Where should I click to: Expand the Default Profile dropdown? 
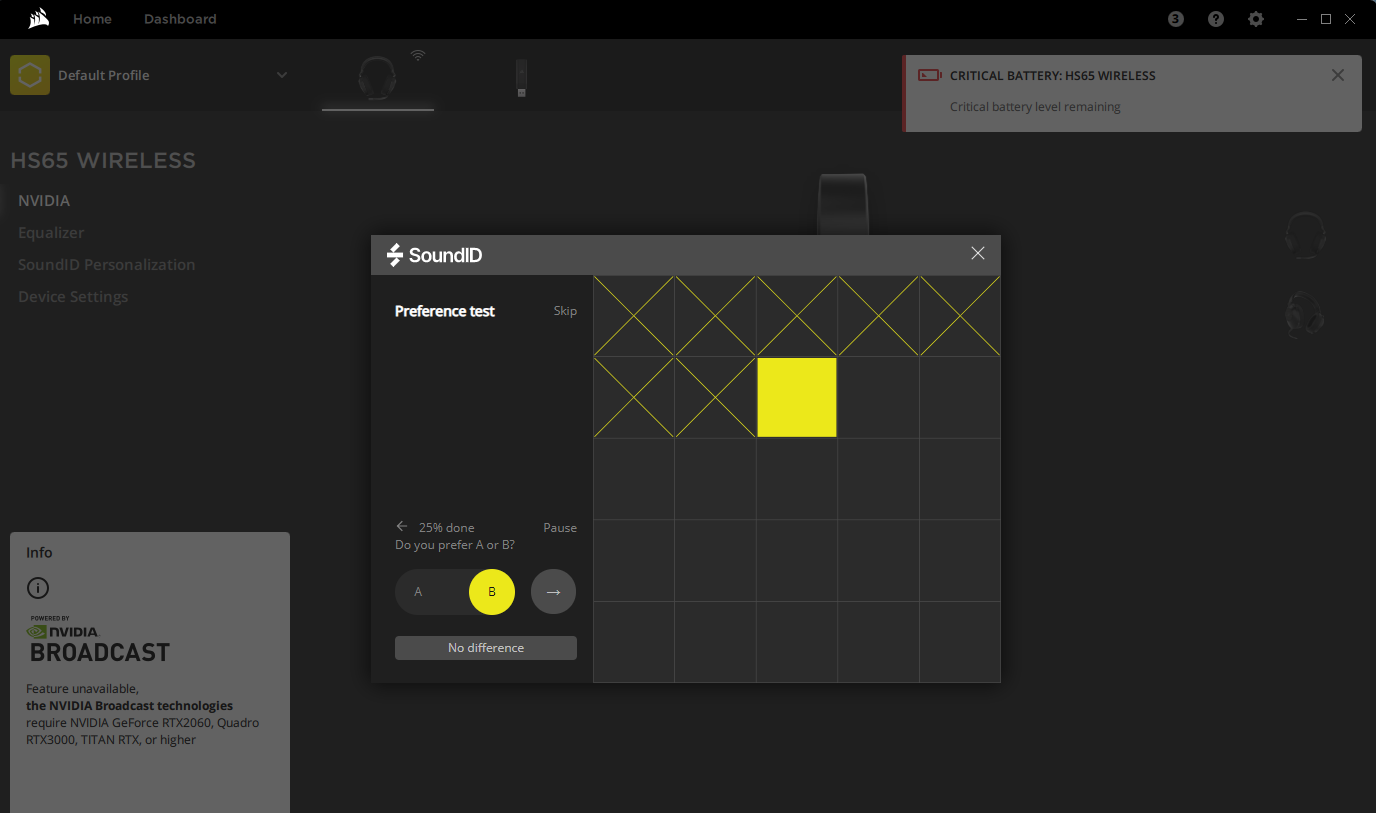coord(282,75)
